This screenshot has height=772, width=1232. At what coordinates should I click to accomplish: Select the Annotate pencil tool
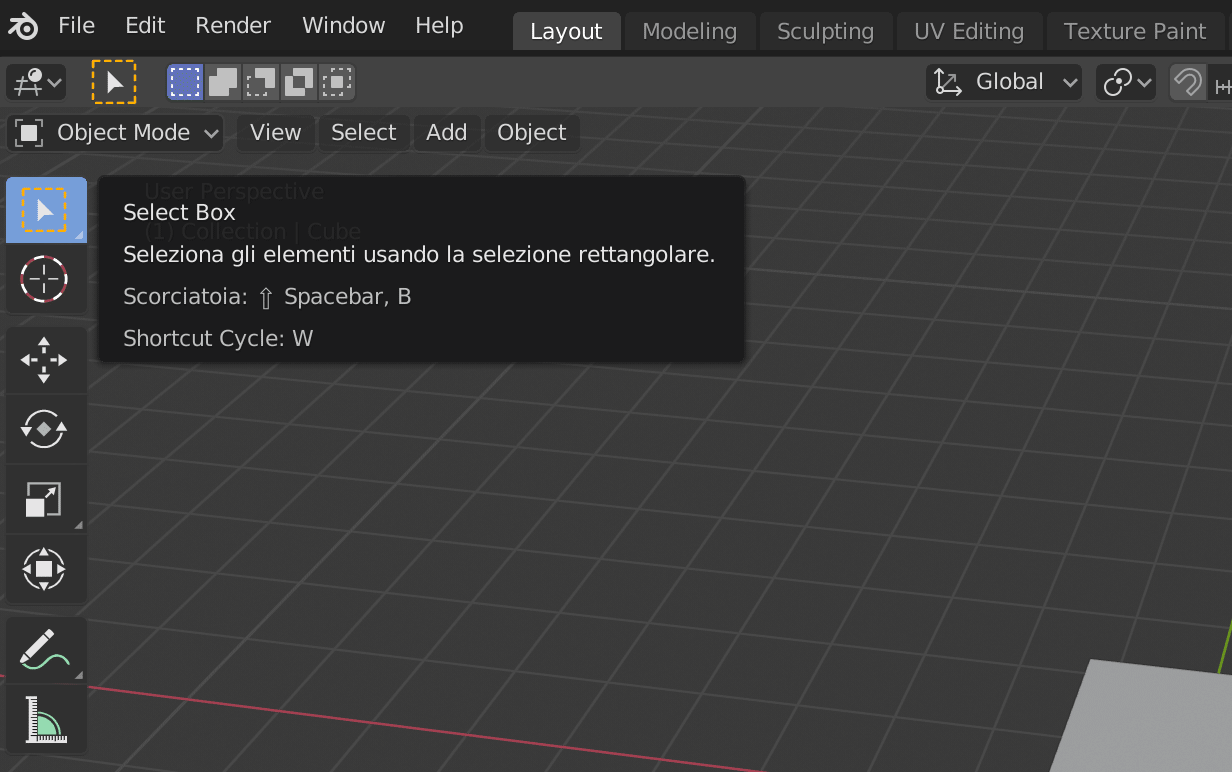pos(44,650)
